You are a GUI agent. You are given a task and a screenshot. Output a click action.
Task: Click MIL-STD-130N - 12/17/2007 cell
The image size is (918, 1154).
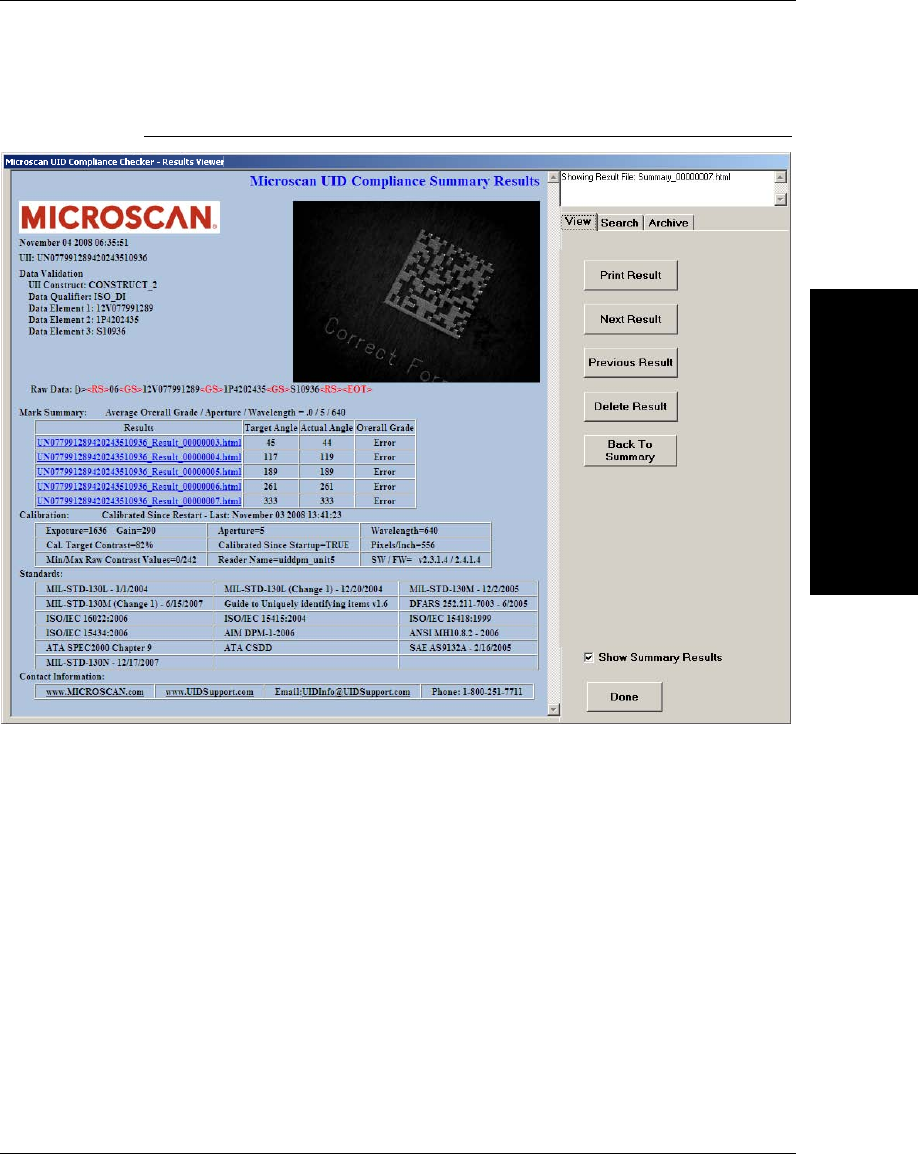pos(124,662)
